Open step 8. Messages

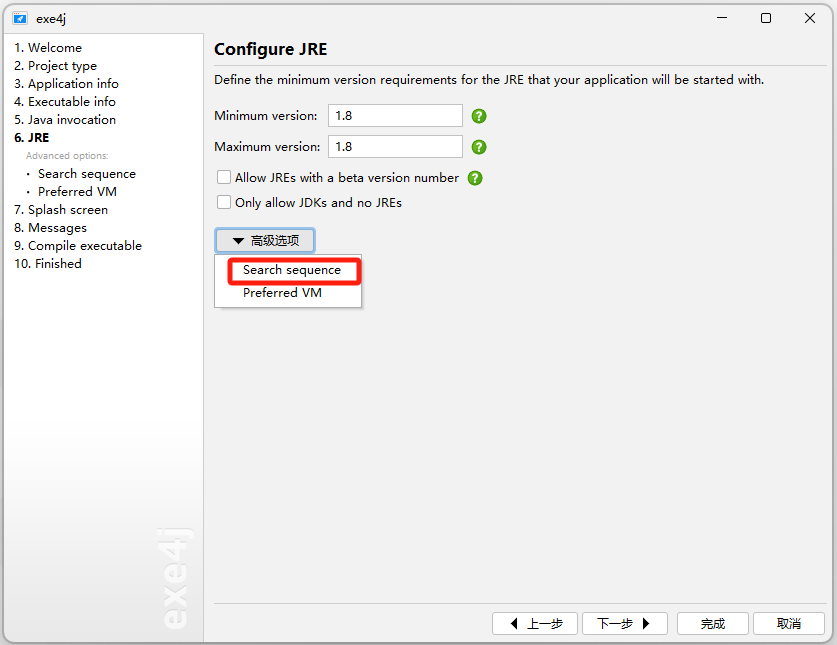(x=50, y=228)
